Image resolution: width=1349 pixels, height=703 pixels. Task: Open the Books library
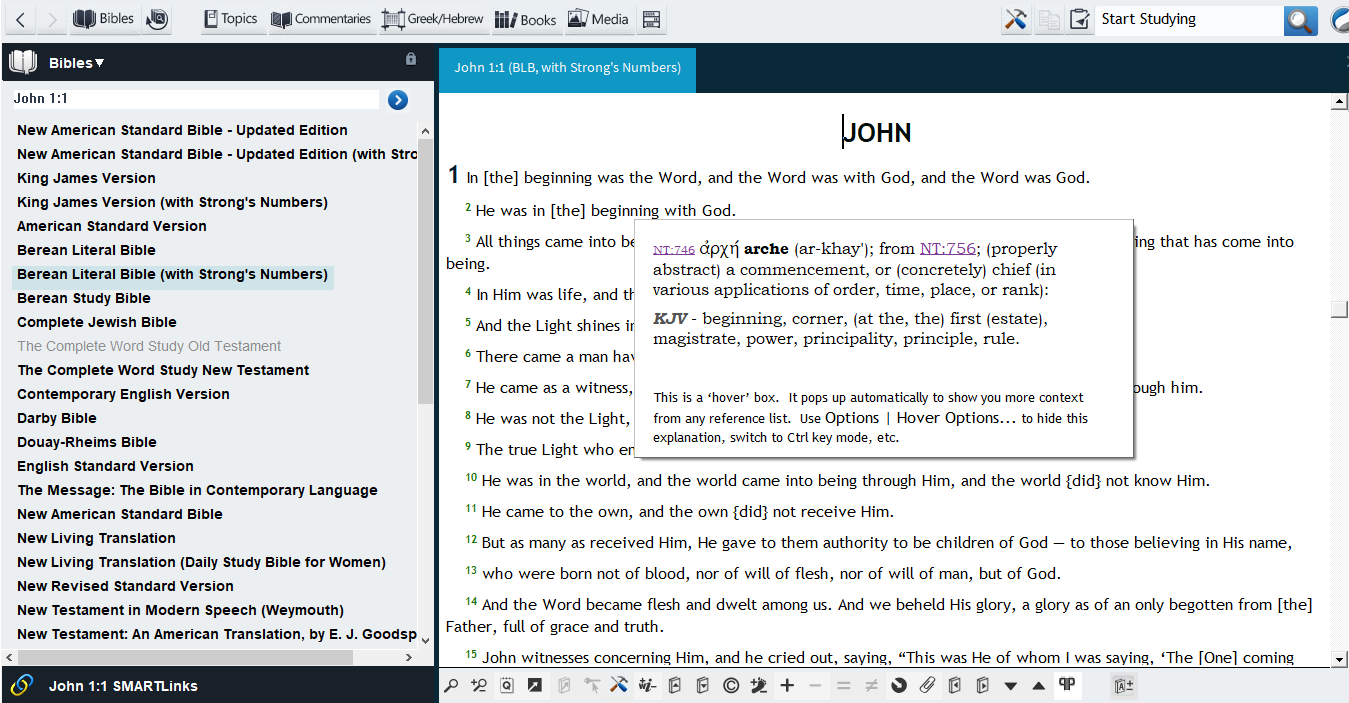(x=525, y=19)
